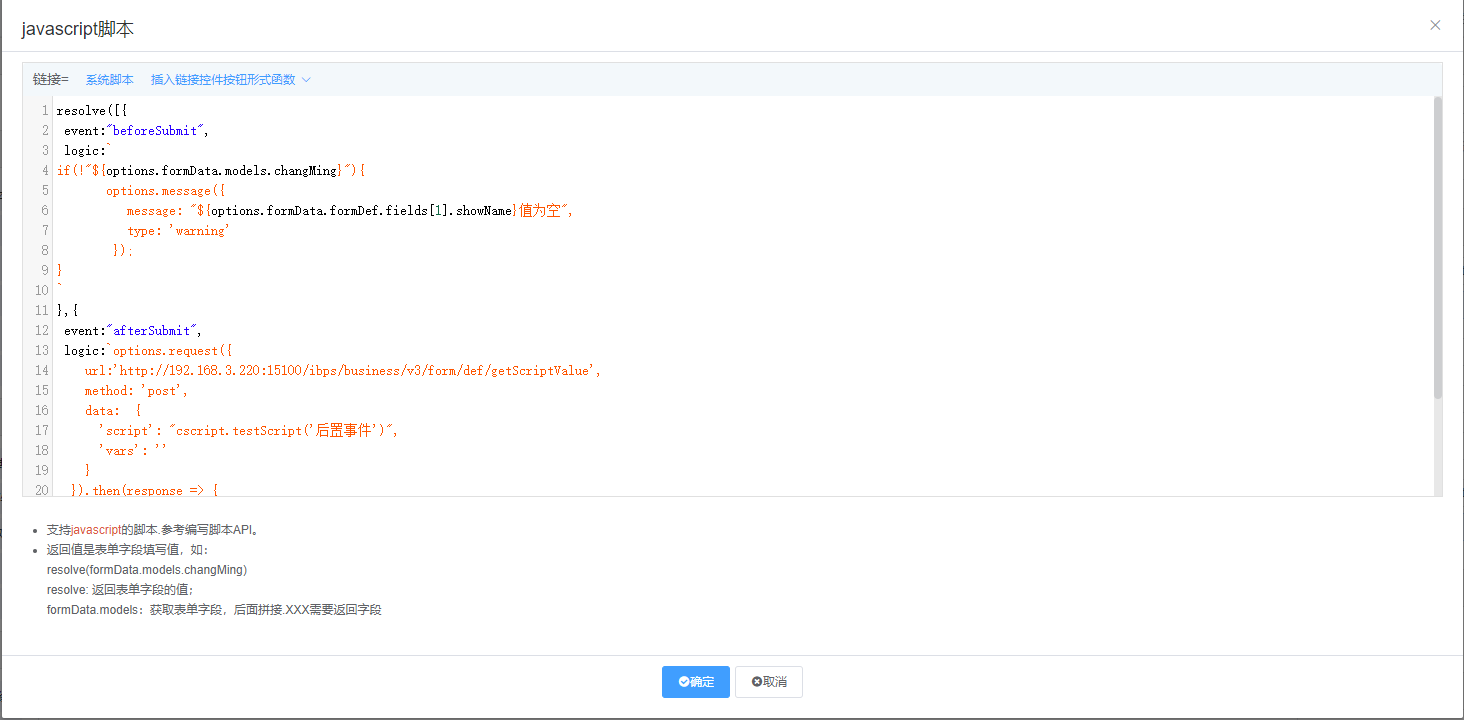This screenshot has height=720, width=1464.
Task: Click the if condition with changMing
Action: click(x=211, y=171)
